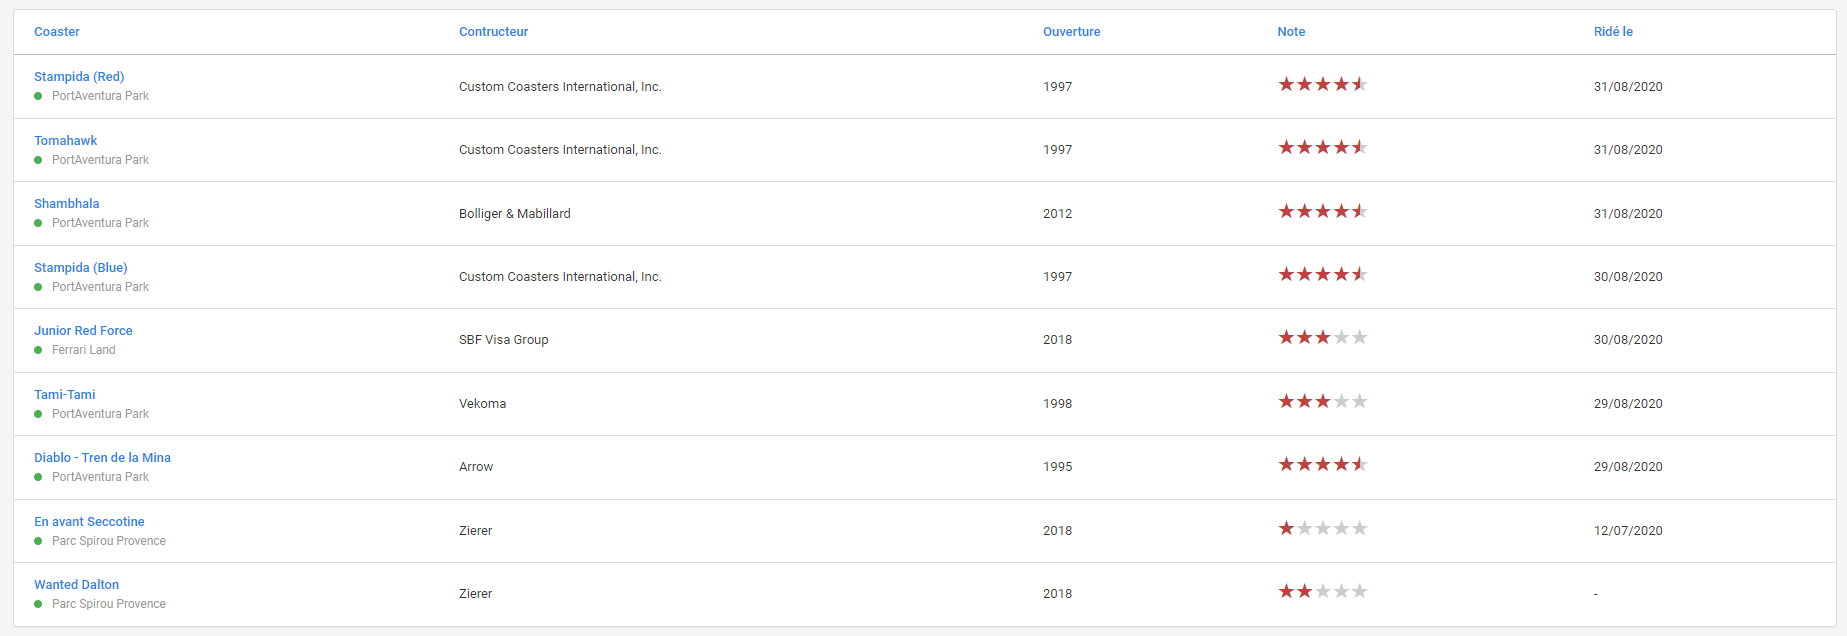Click green status dot under Stampida (Blue)

point(38,287)
